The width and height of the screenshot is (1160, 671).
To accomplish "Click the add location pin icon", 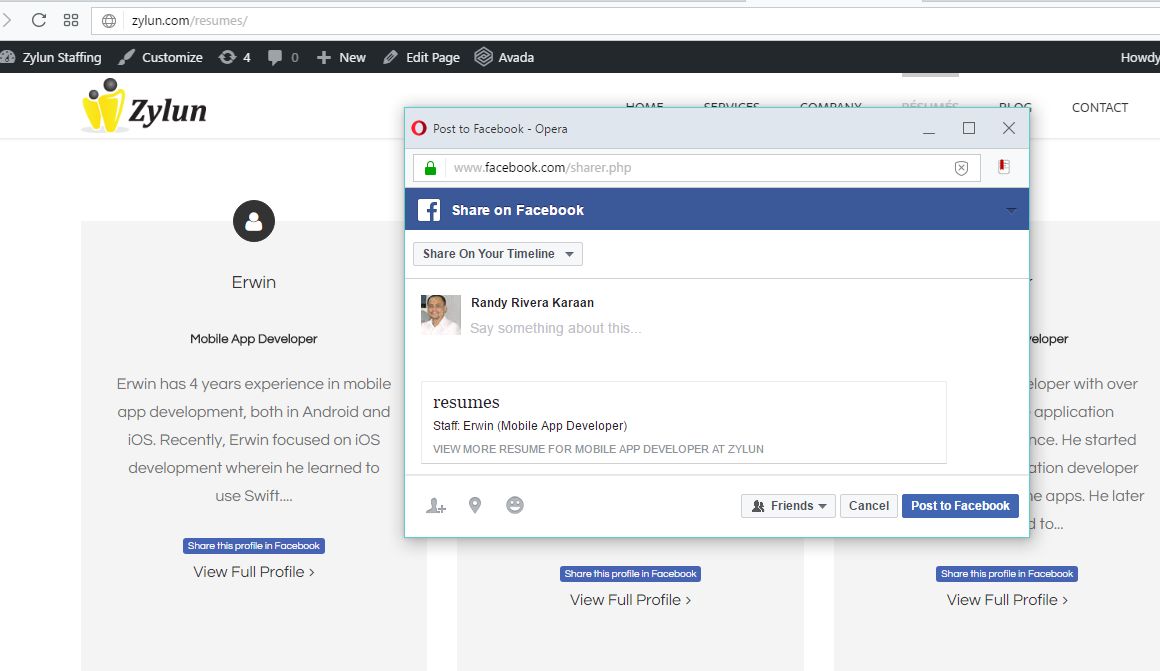I will (x=475, y=506).
